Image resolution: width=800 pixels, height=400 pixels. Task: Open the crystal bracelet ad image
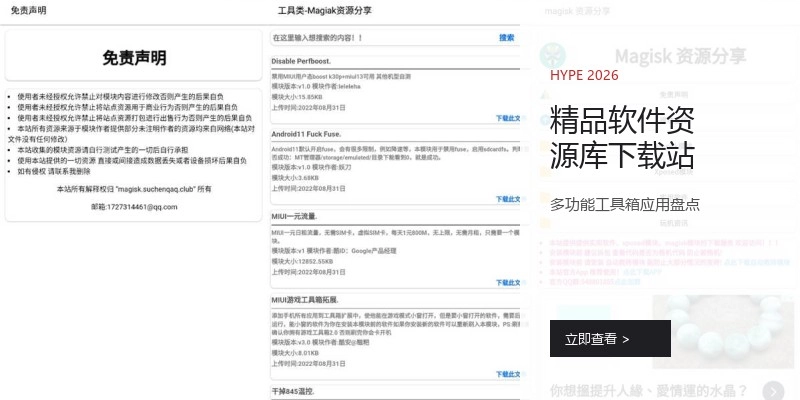coord(723,331)
